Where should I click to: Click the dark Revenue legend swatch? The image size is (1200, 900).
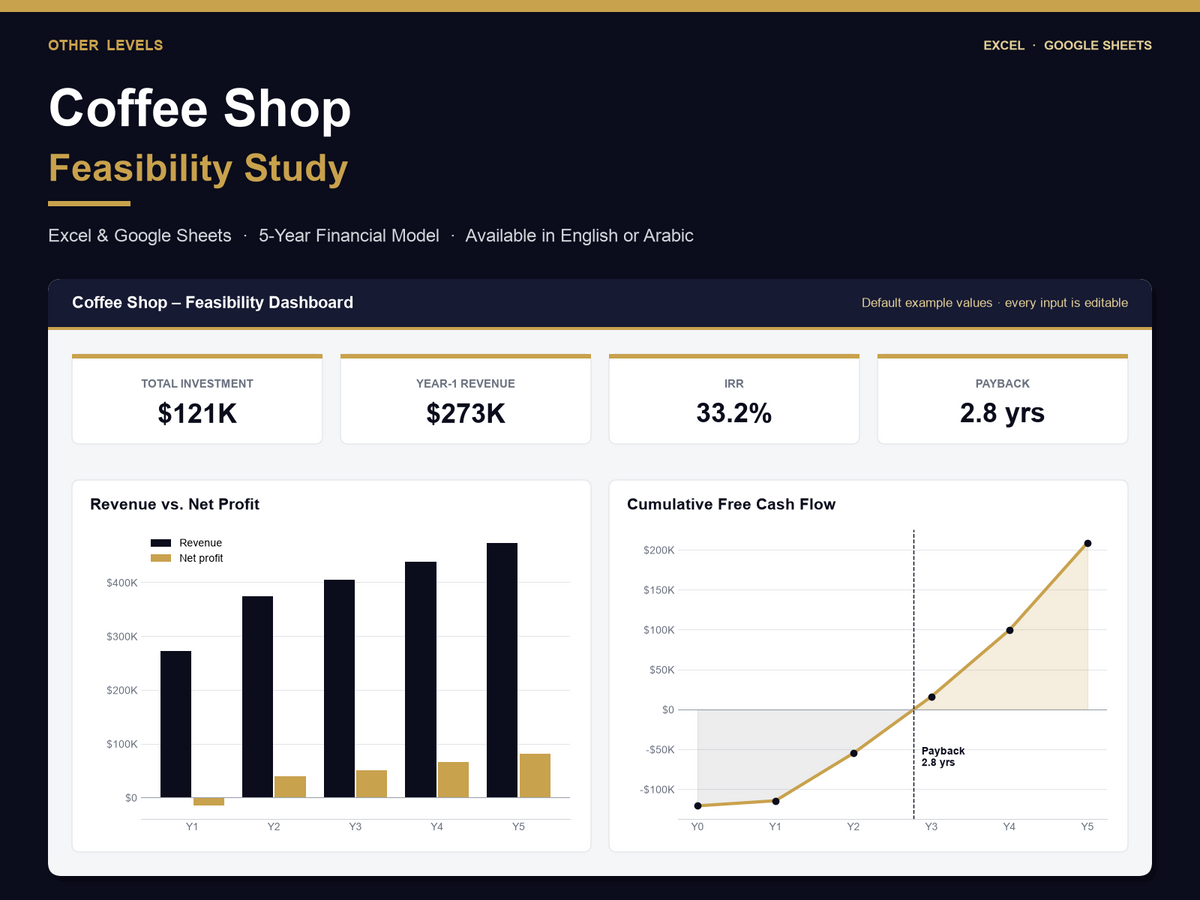coord(161,543)
